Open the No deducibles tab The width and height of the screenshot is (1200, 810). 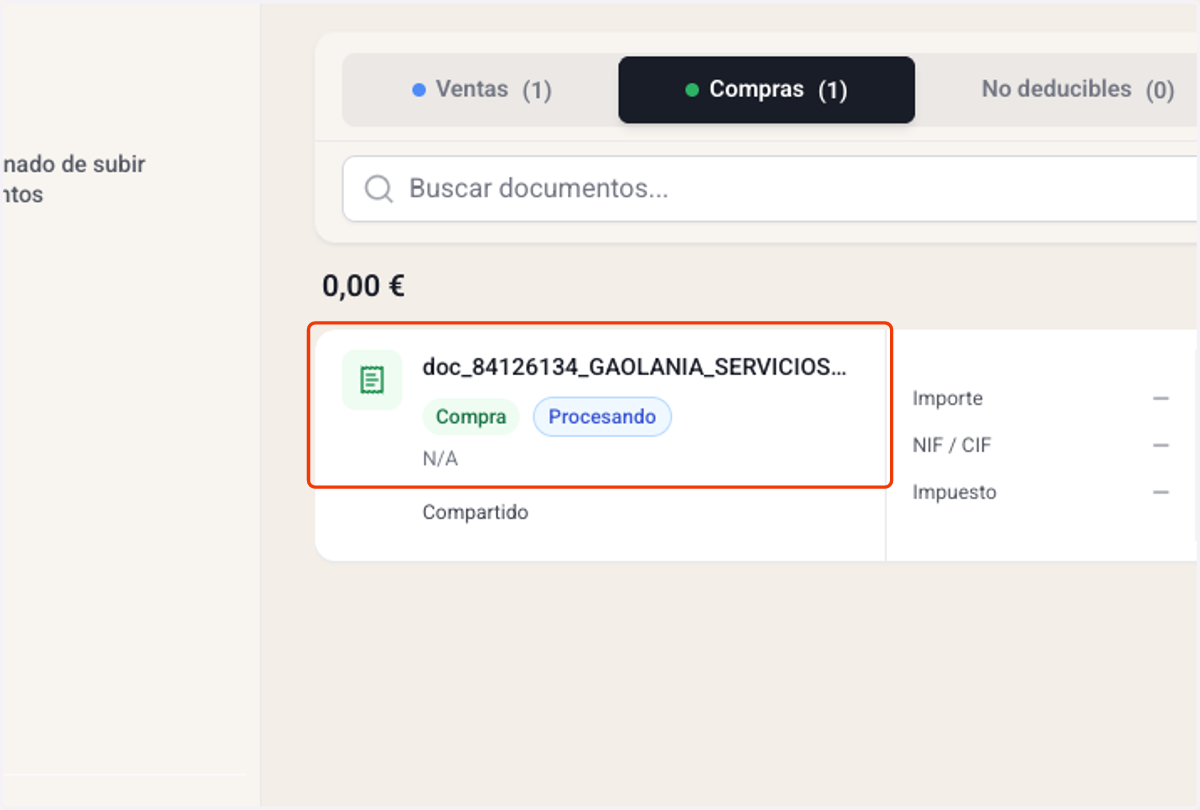tap(1077, 90)
